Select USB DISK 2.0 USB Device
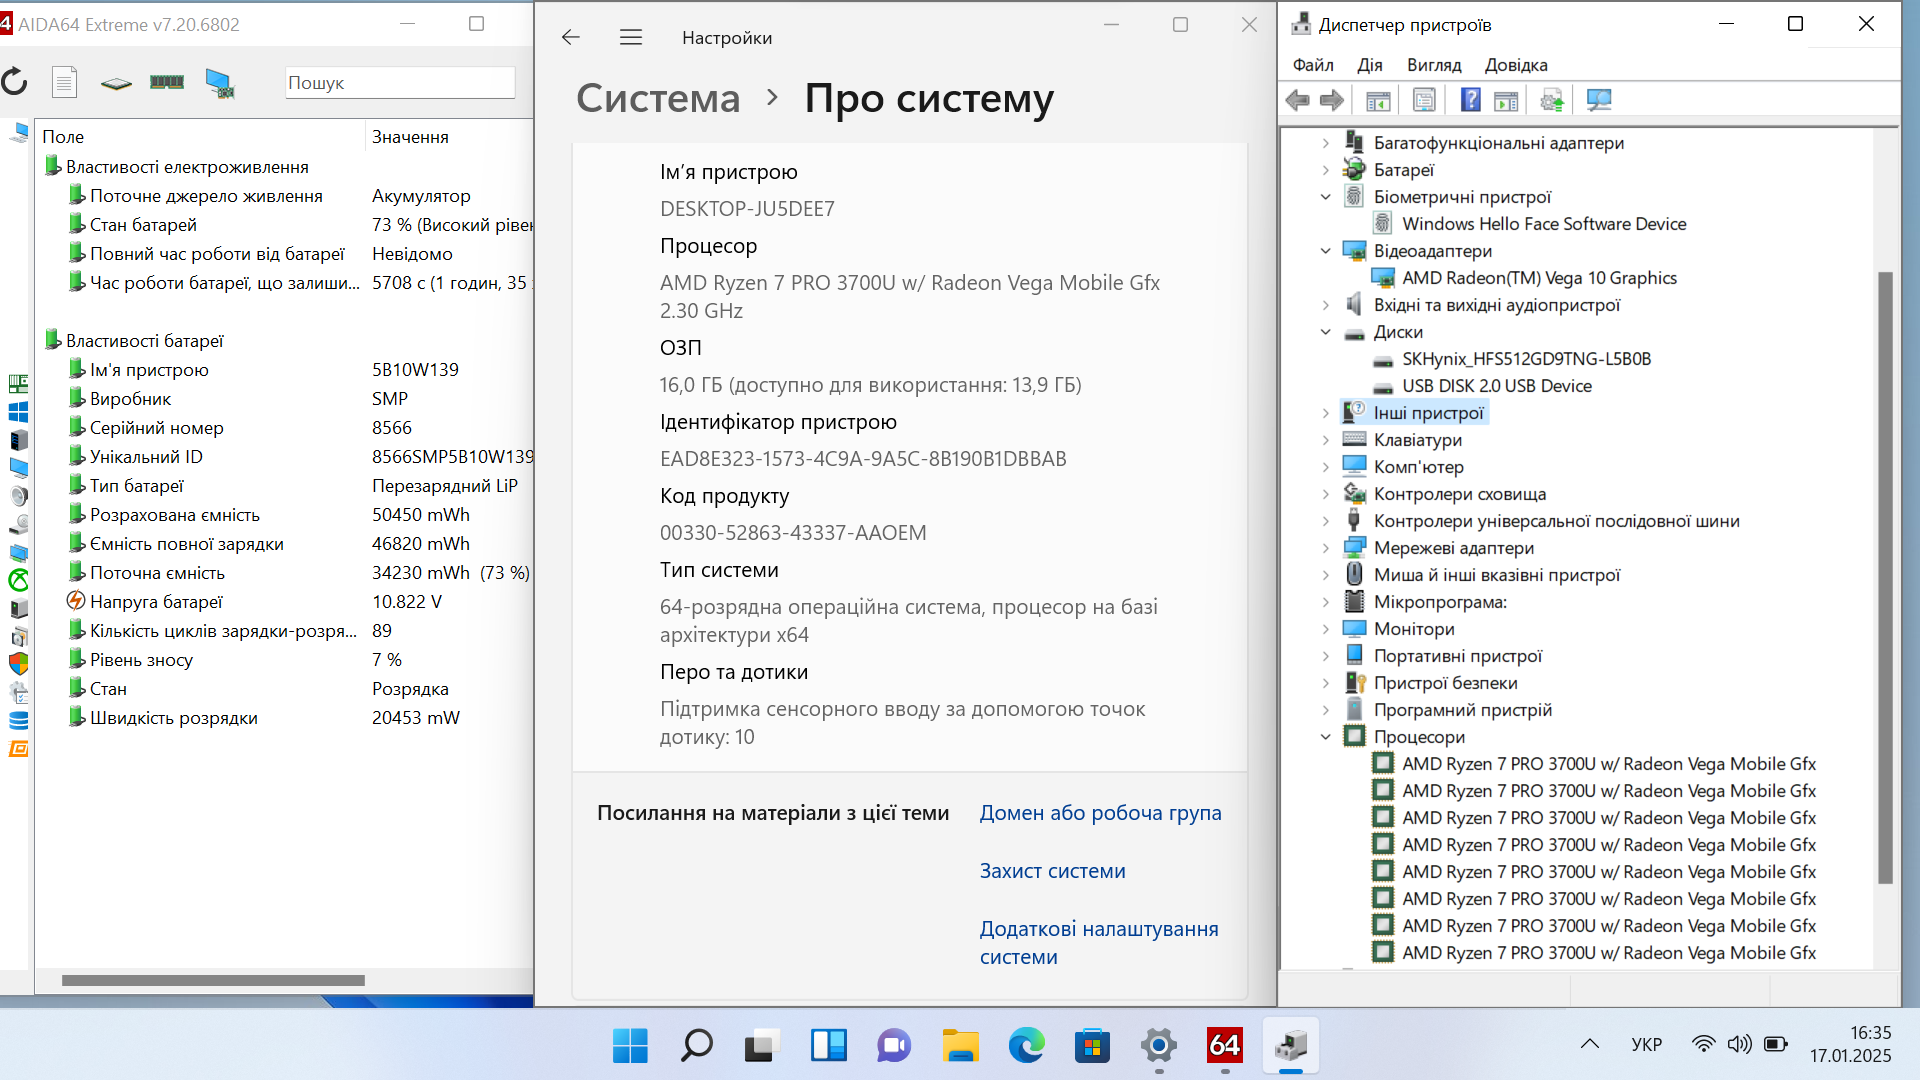Image resolution: width=1920 pixels, height=1080 pixels. point(1496,386)
